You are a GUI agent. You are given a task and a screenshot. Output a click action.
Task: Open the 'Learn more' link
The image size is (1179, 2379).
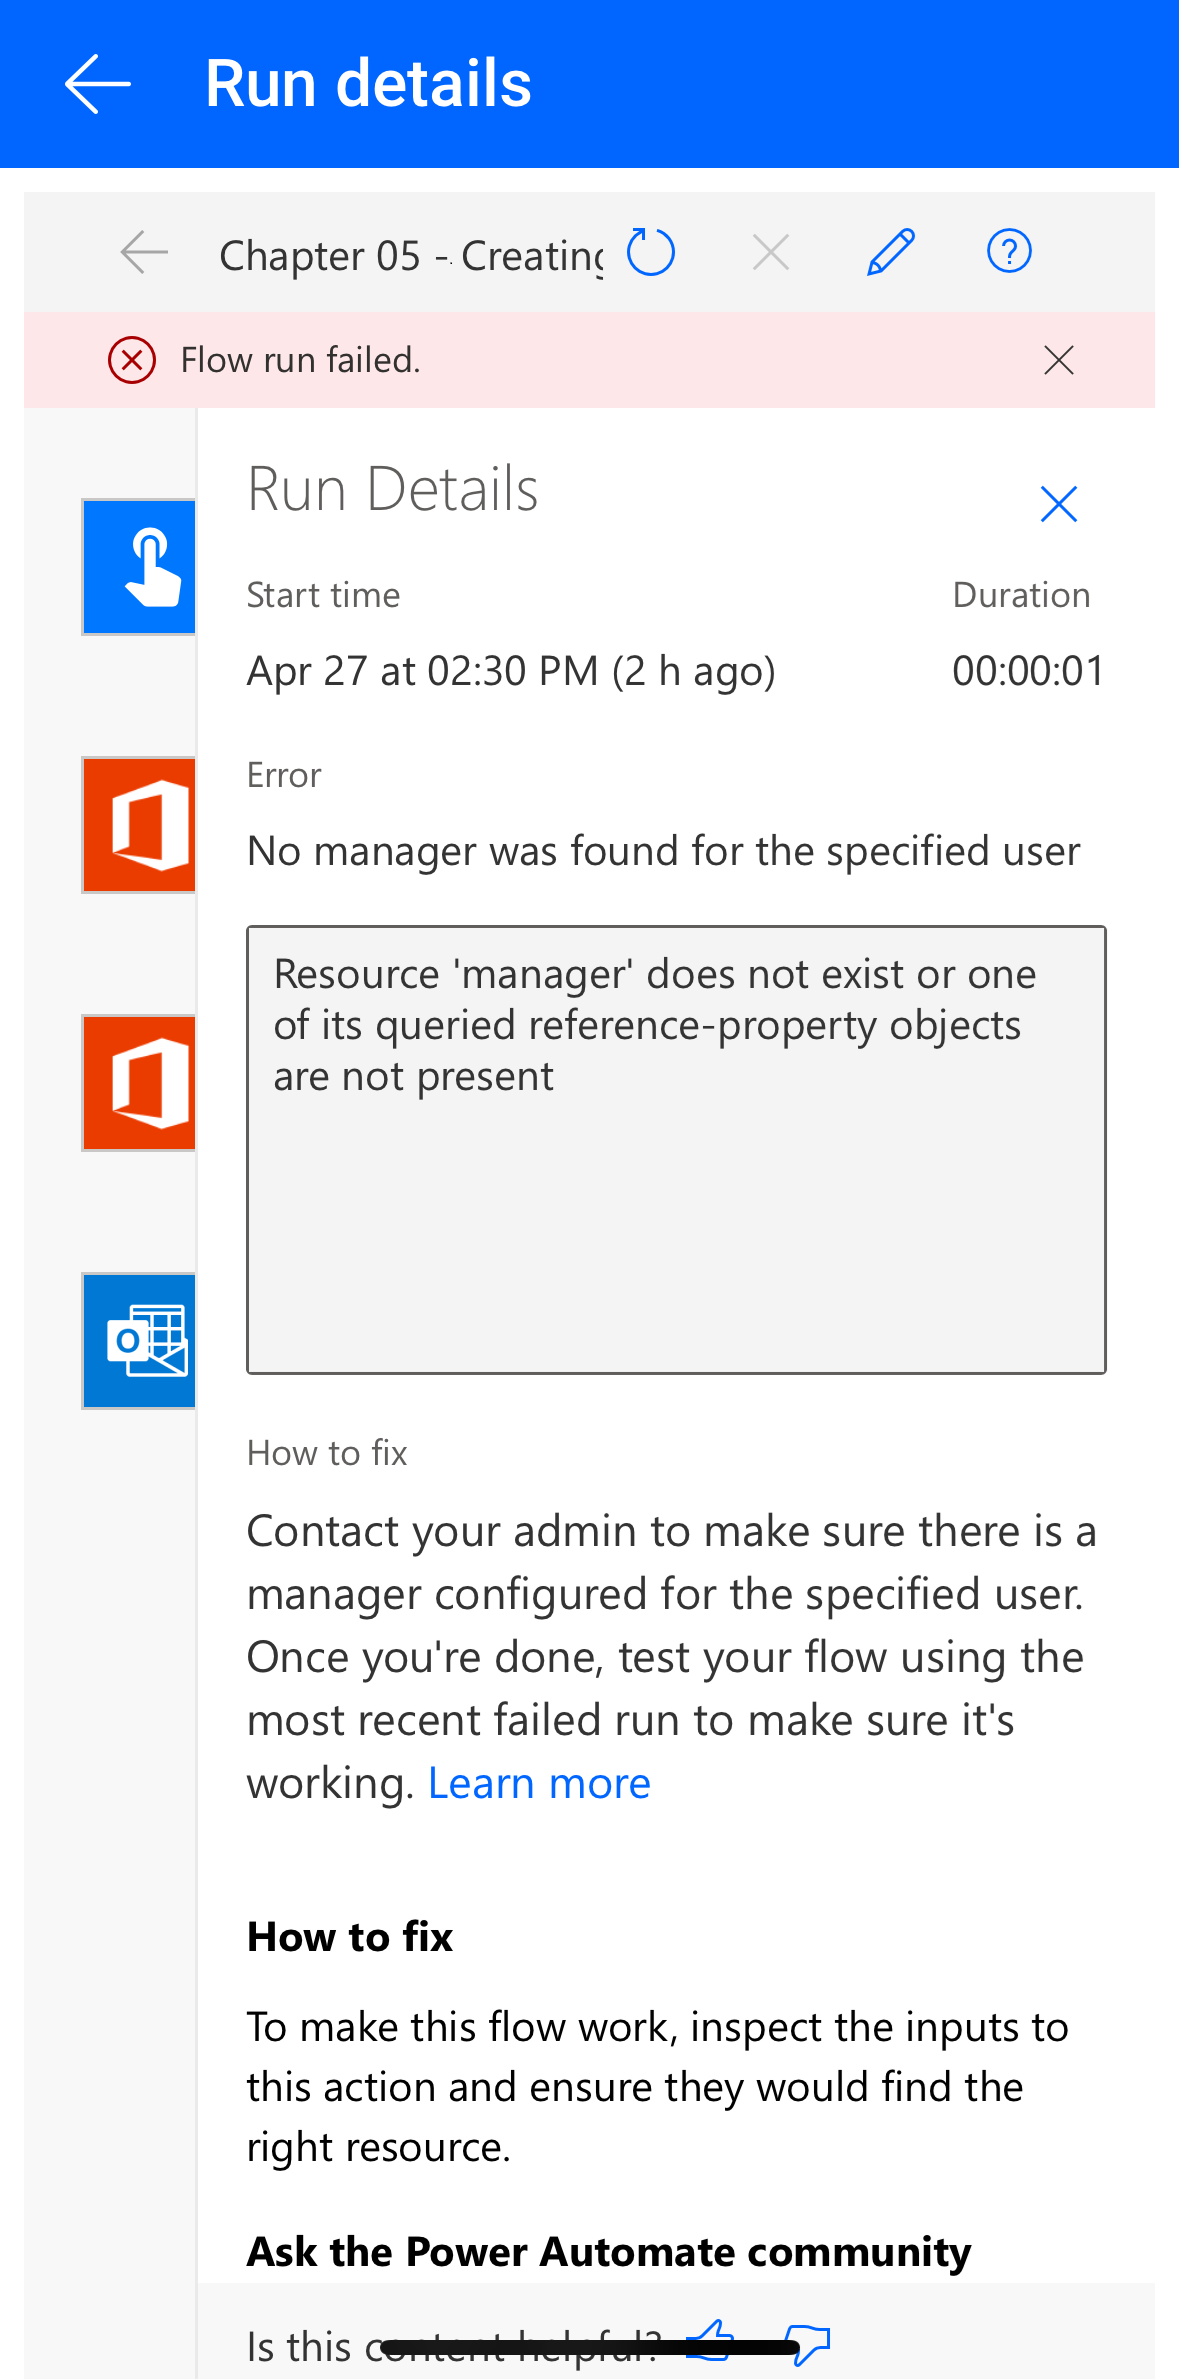pyautogui.click(x=539, y=1783)
